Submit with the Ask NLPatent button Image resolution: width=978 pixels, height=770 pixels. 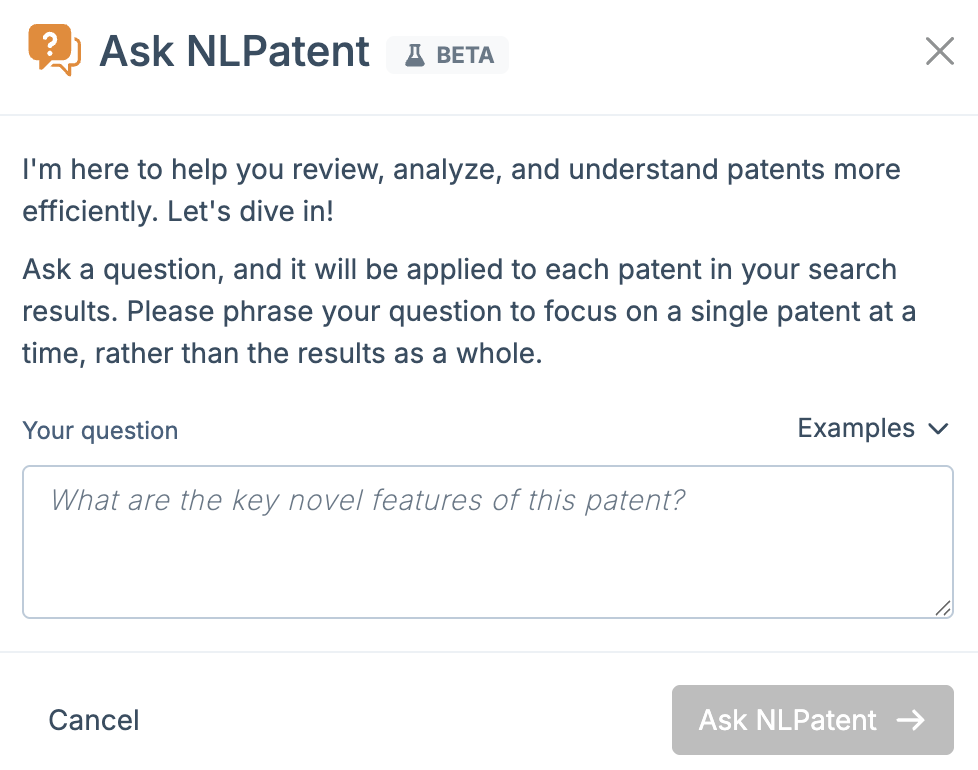click(x=812, y=720)
